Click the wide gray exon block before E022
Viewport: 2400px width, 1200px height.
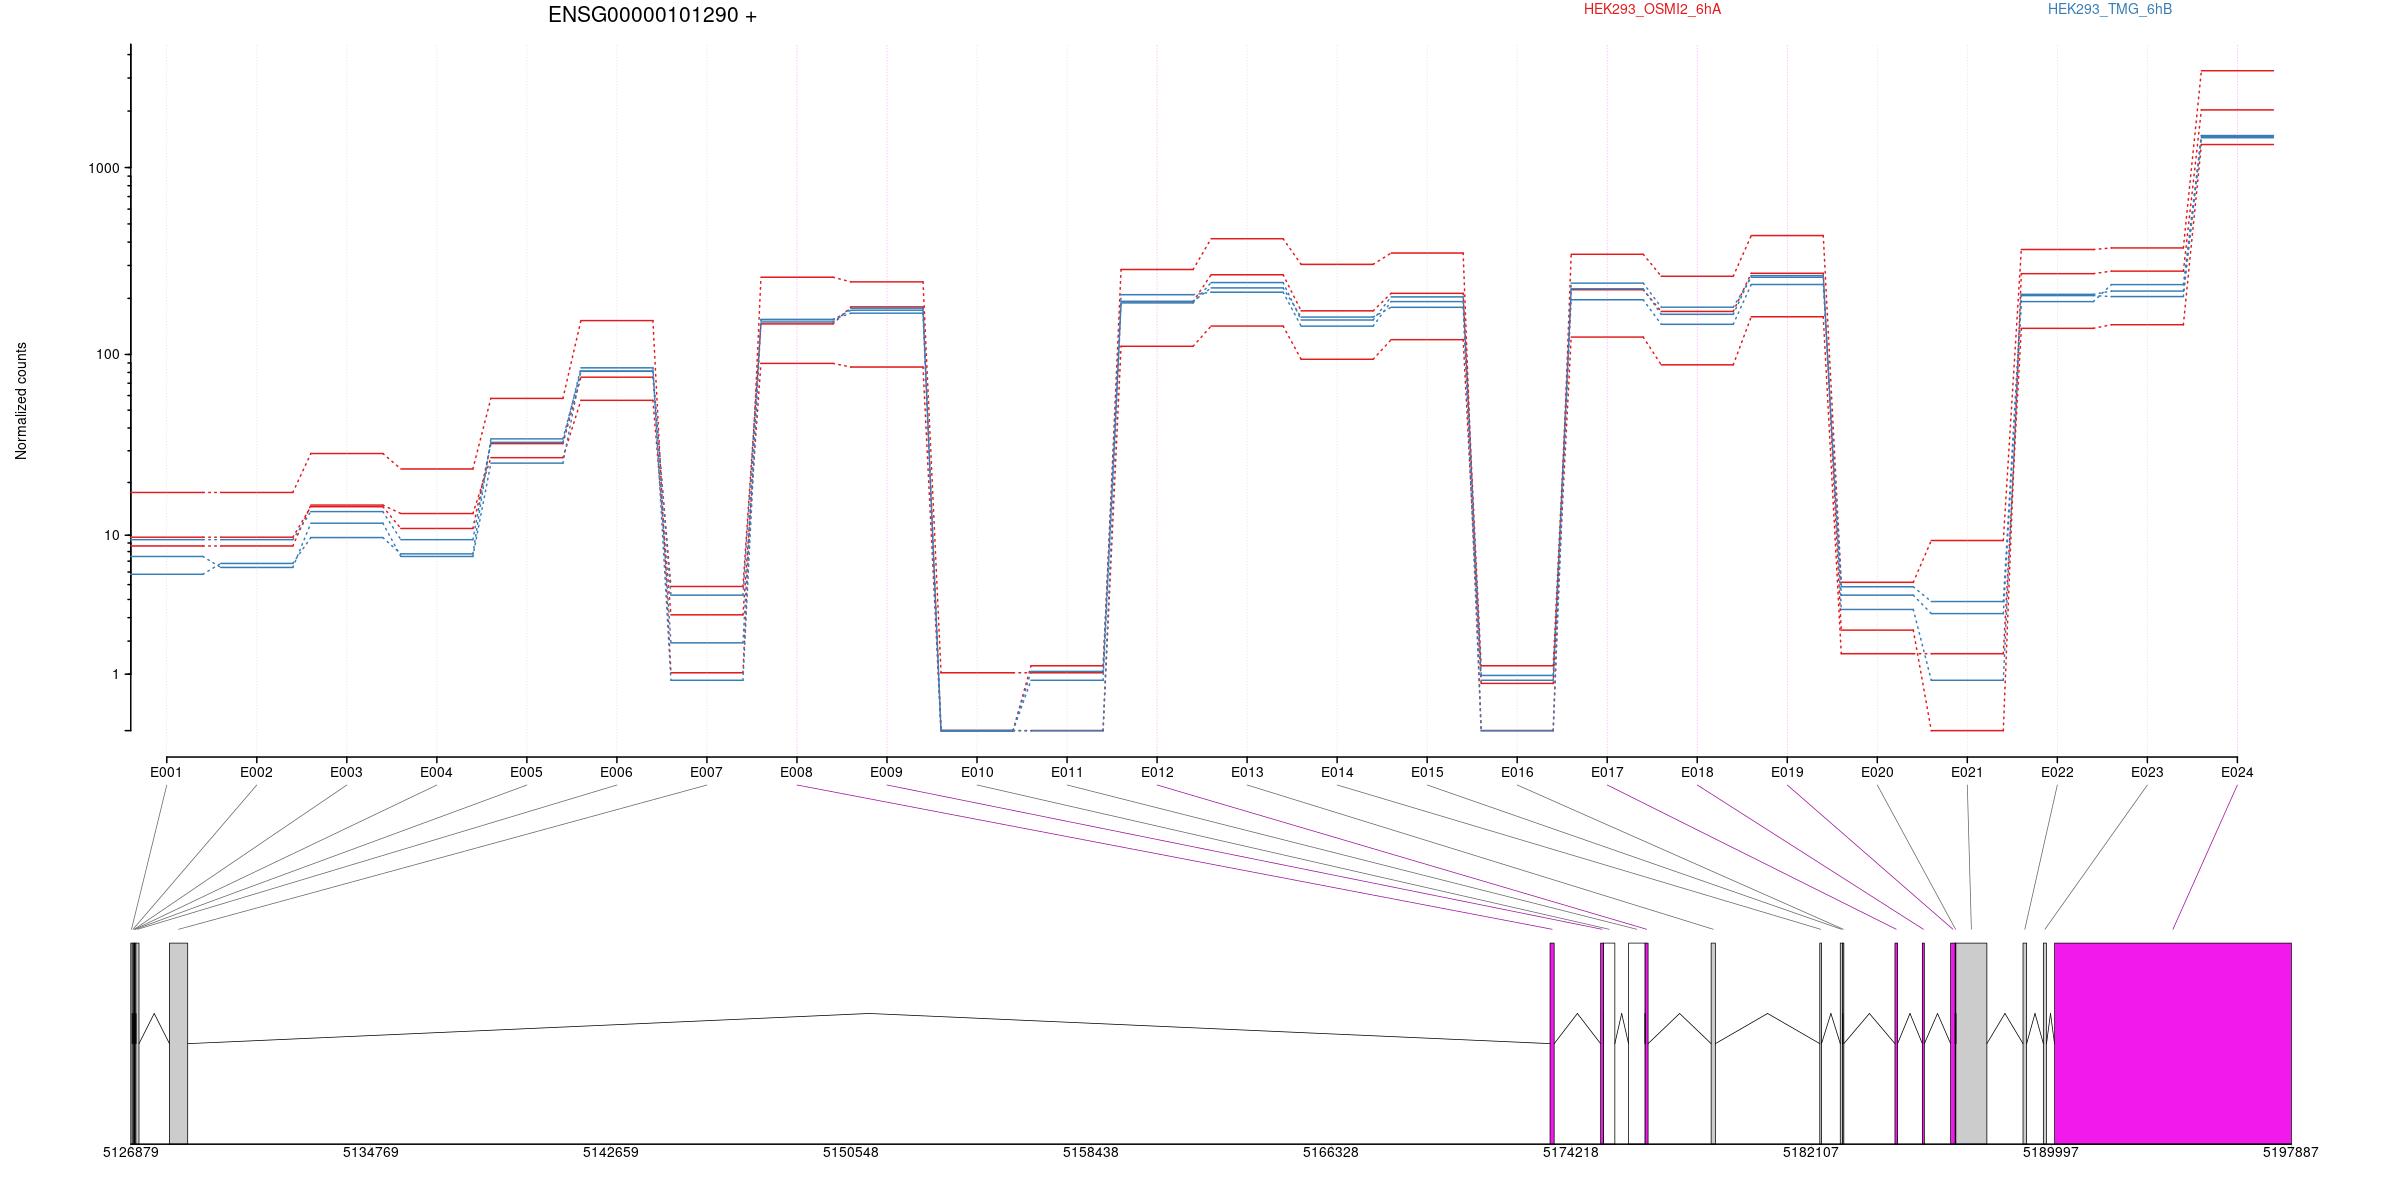coord(1971,1043)
